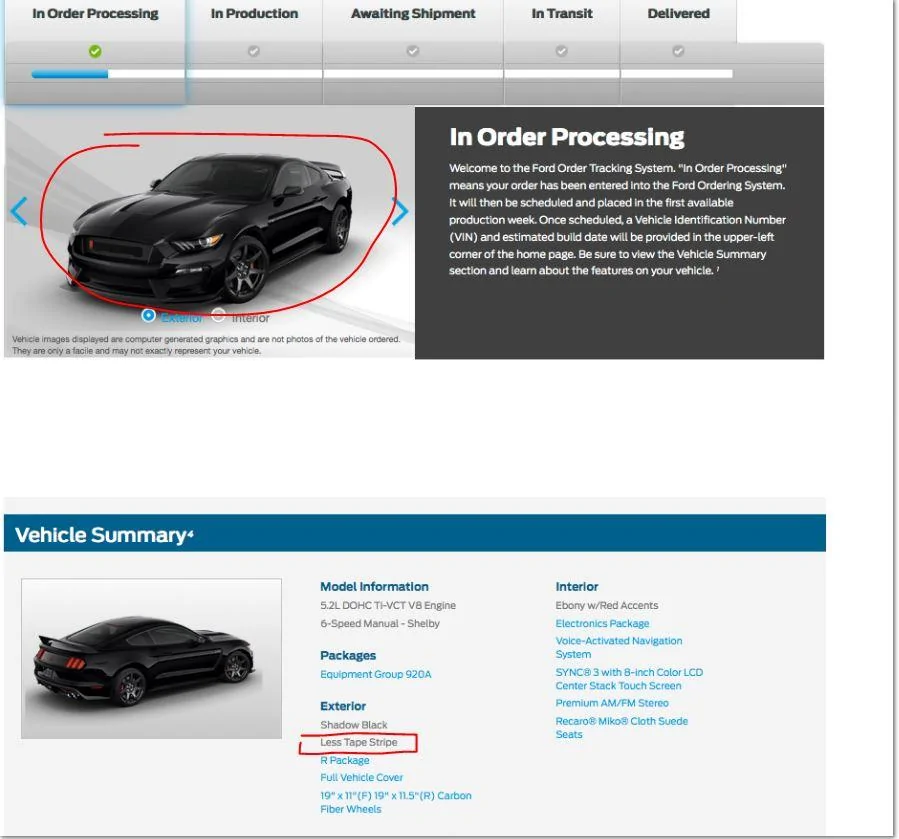Show previous vehicle image with left arrow
The image size is (899, 839).
(19, 211)
